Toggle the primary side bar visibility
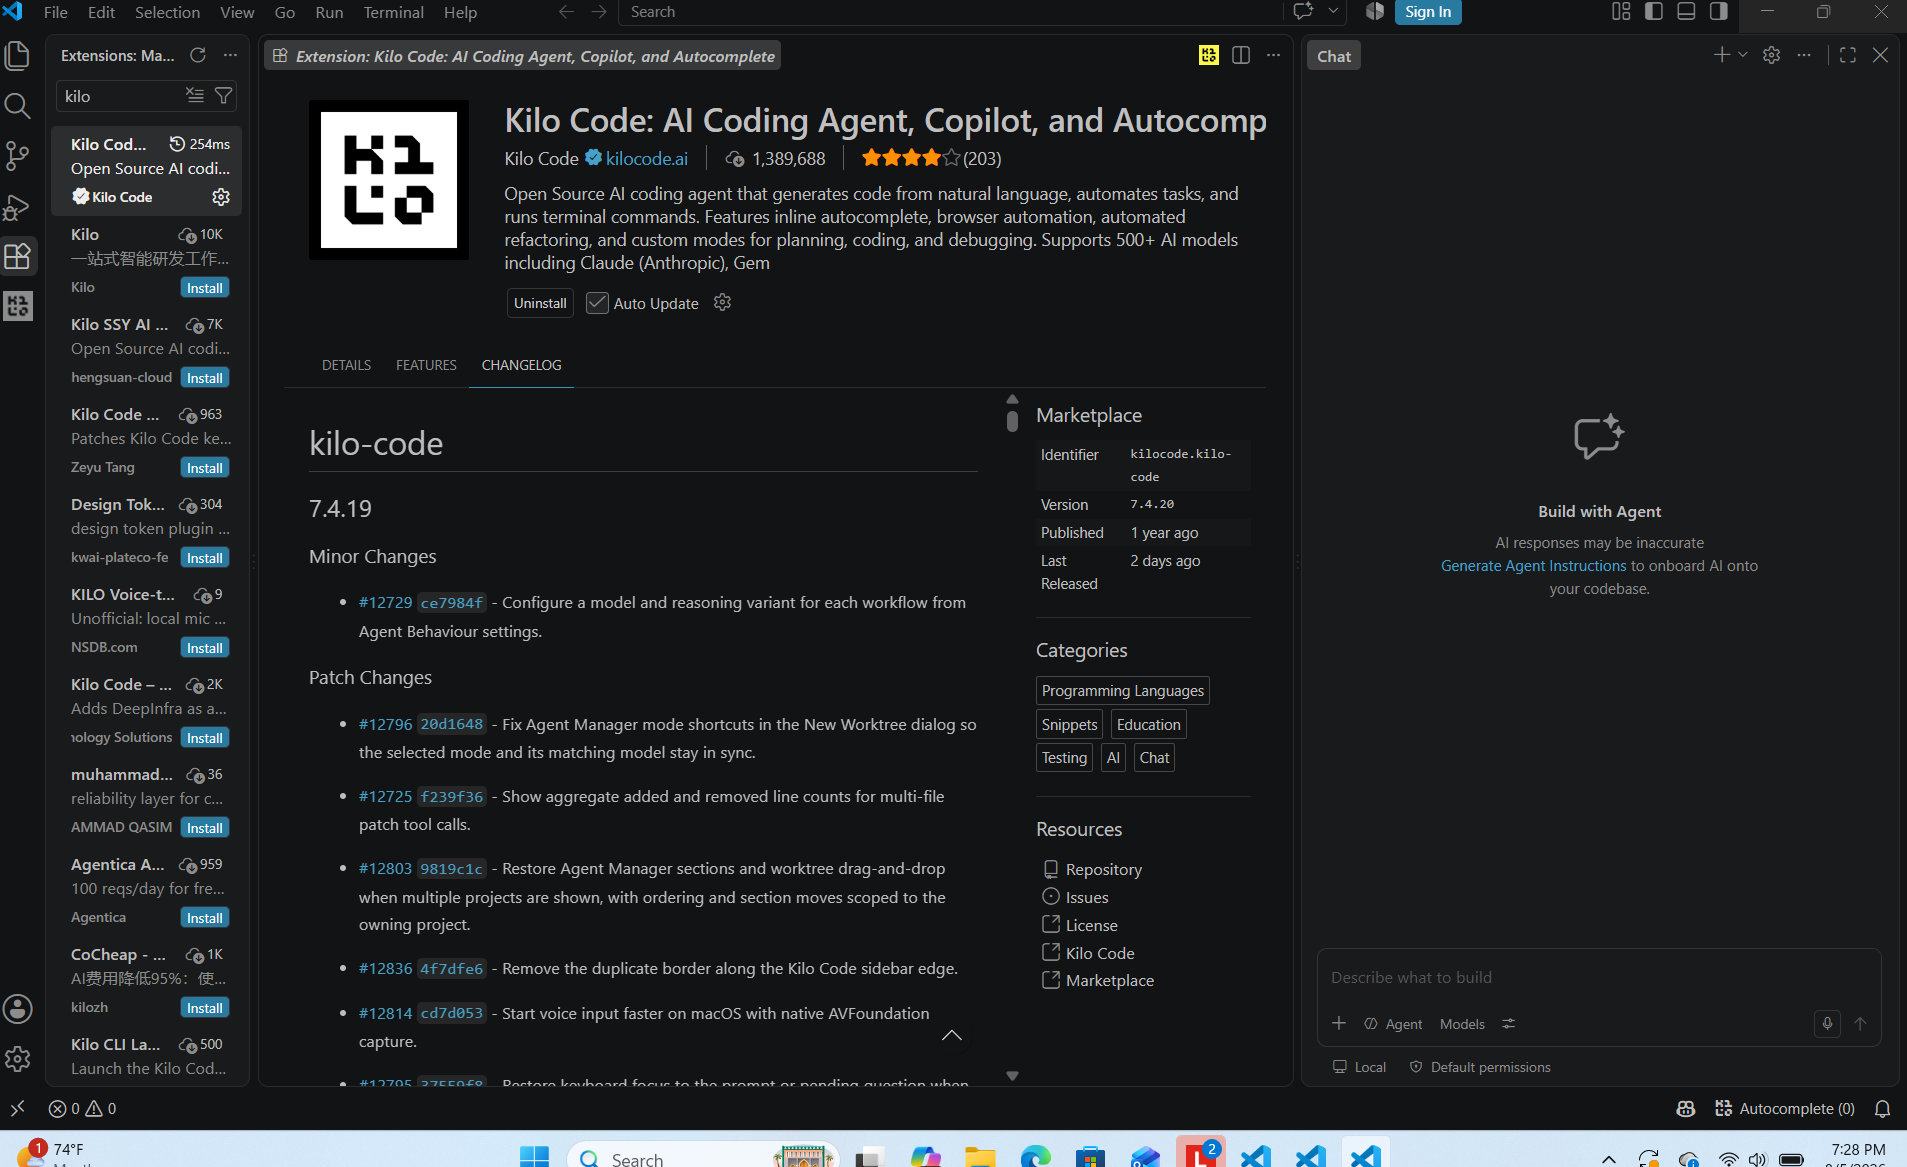Screen dimensions: 1907x1167 coord(1654,12)
